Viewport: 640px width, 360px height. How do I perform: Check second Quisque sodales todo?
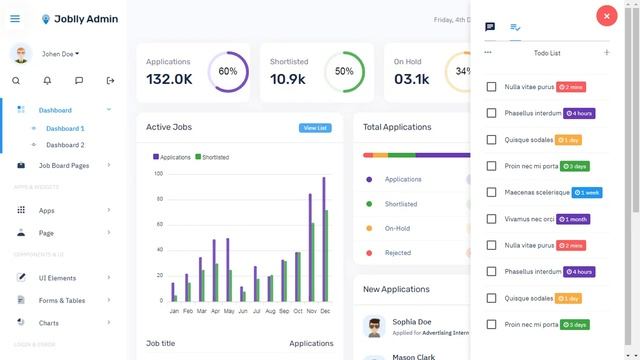click(491, 298)
